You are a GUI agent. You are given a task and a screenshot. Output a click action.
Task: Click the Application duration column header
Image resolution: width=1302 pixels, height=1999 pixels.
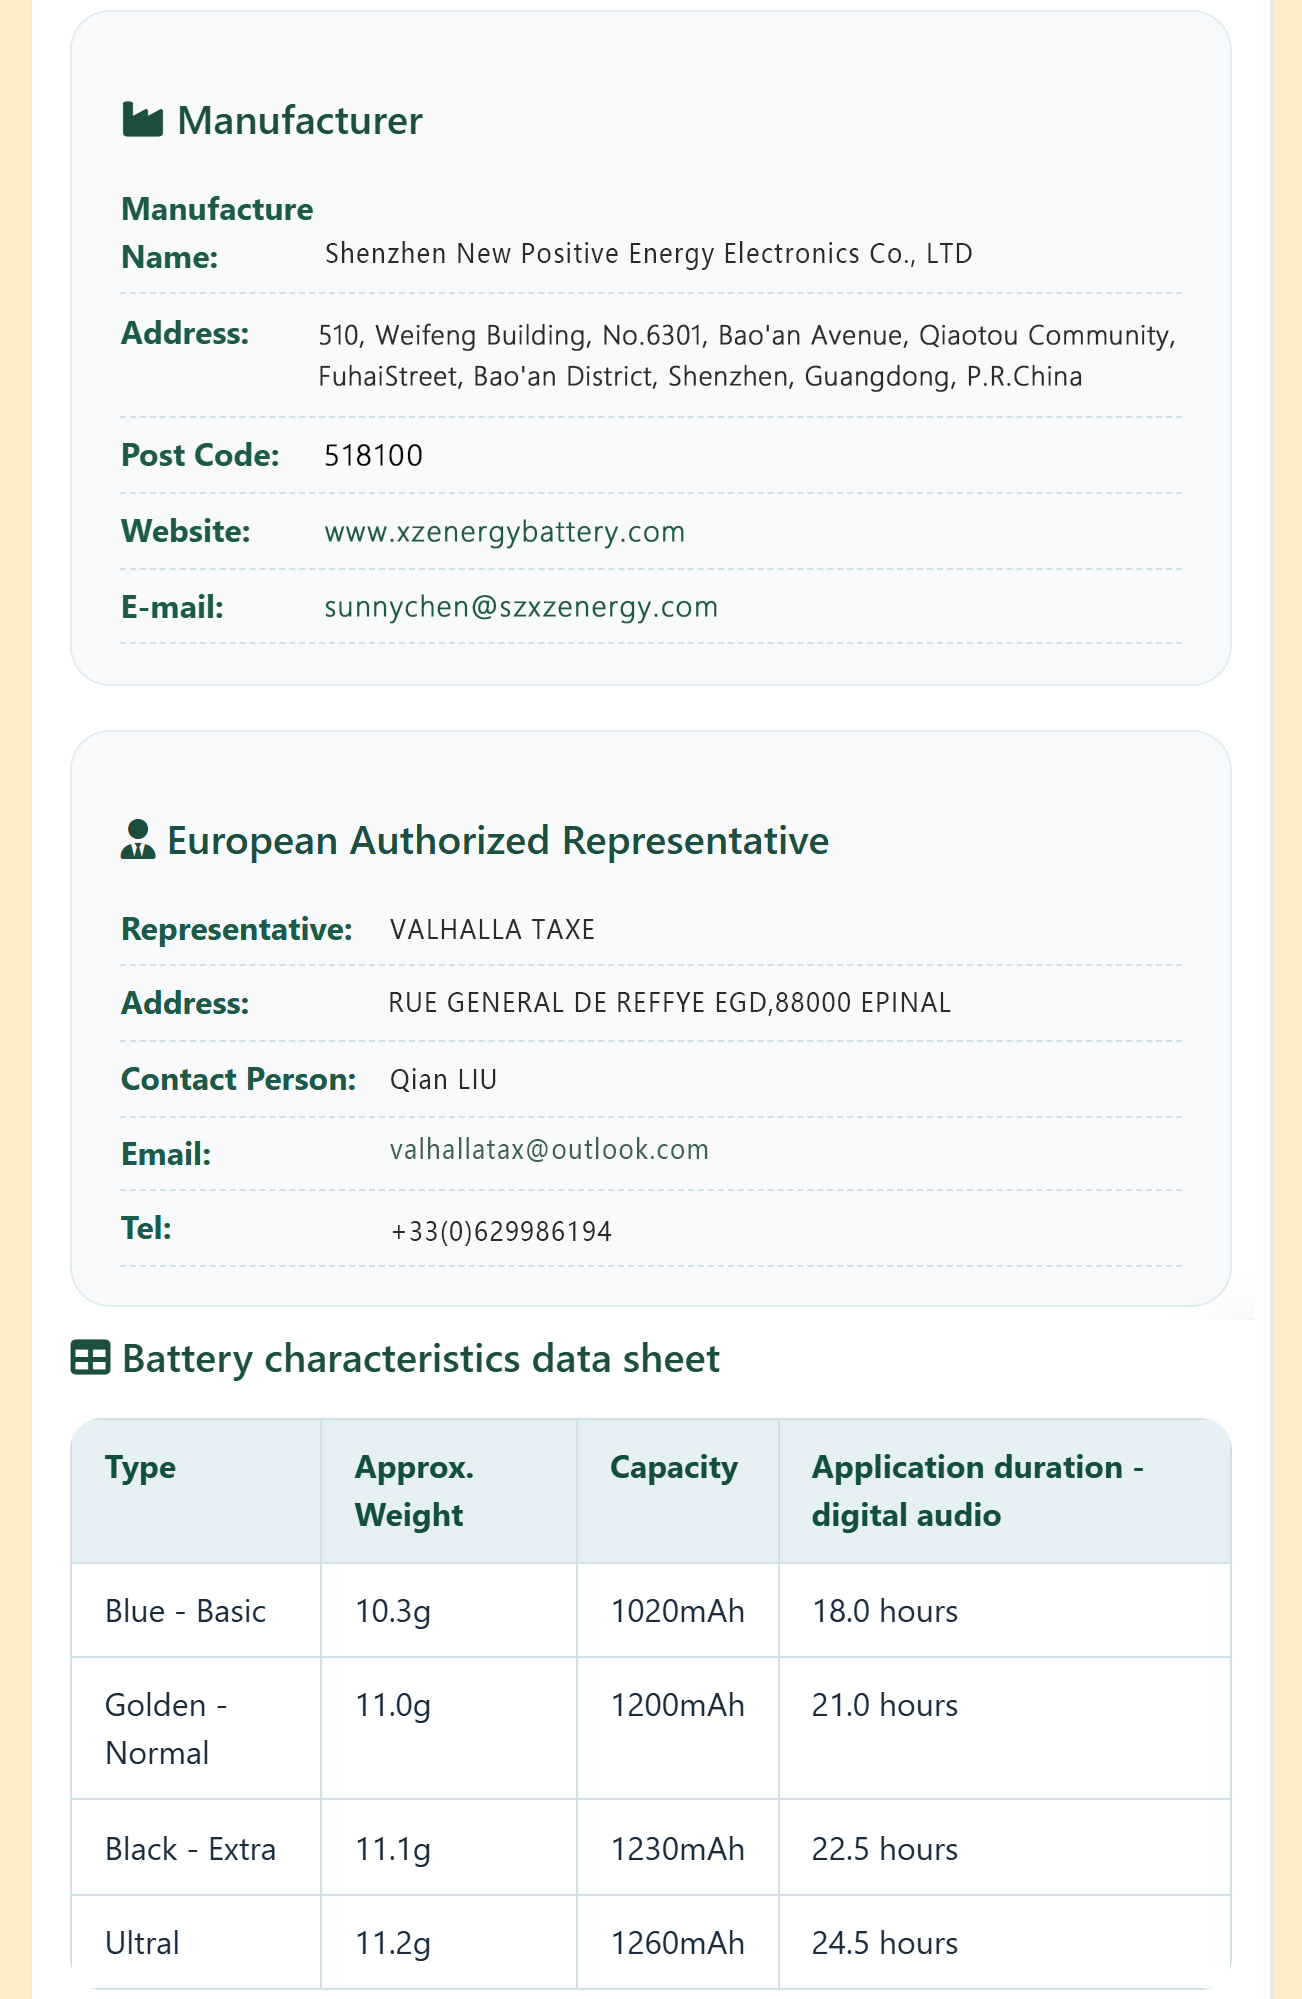(x=1005, y=1491)
